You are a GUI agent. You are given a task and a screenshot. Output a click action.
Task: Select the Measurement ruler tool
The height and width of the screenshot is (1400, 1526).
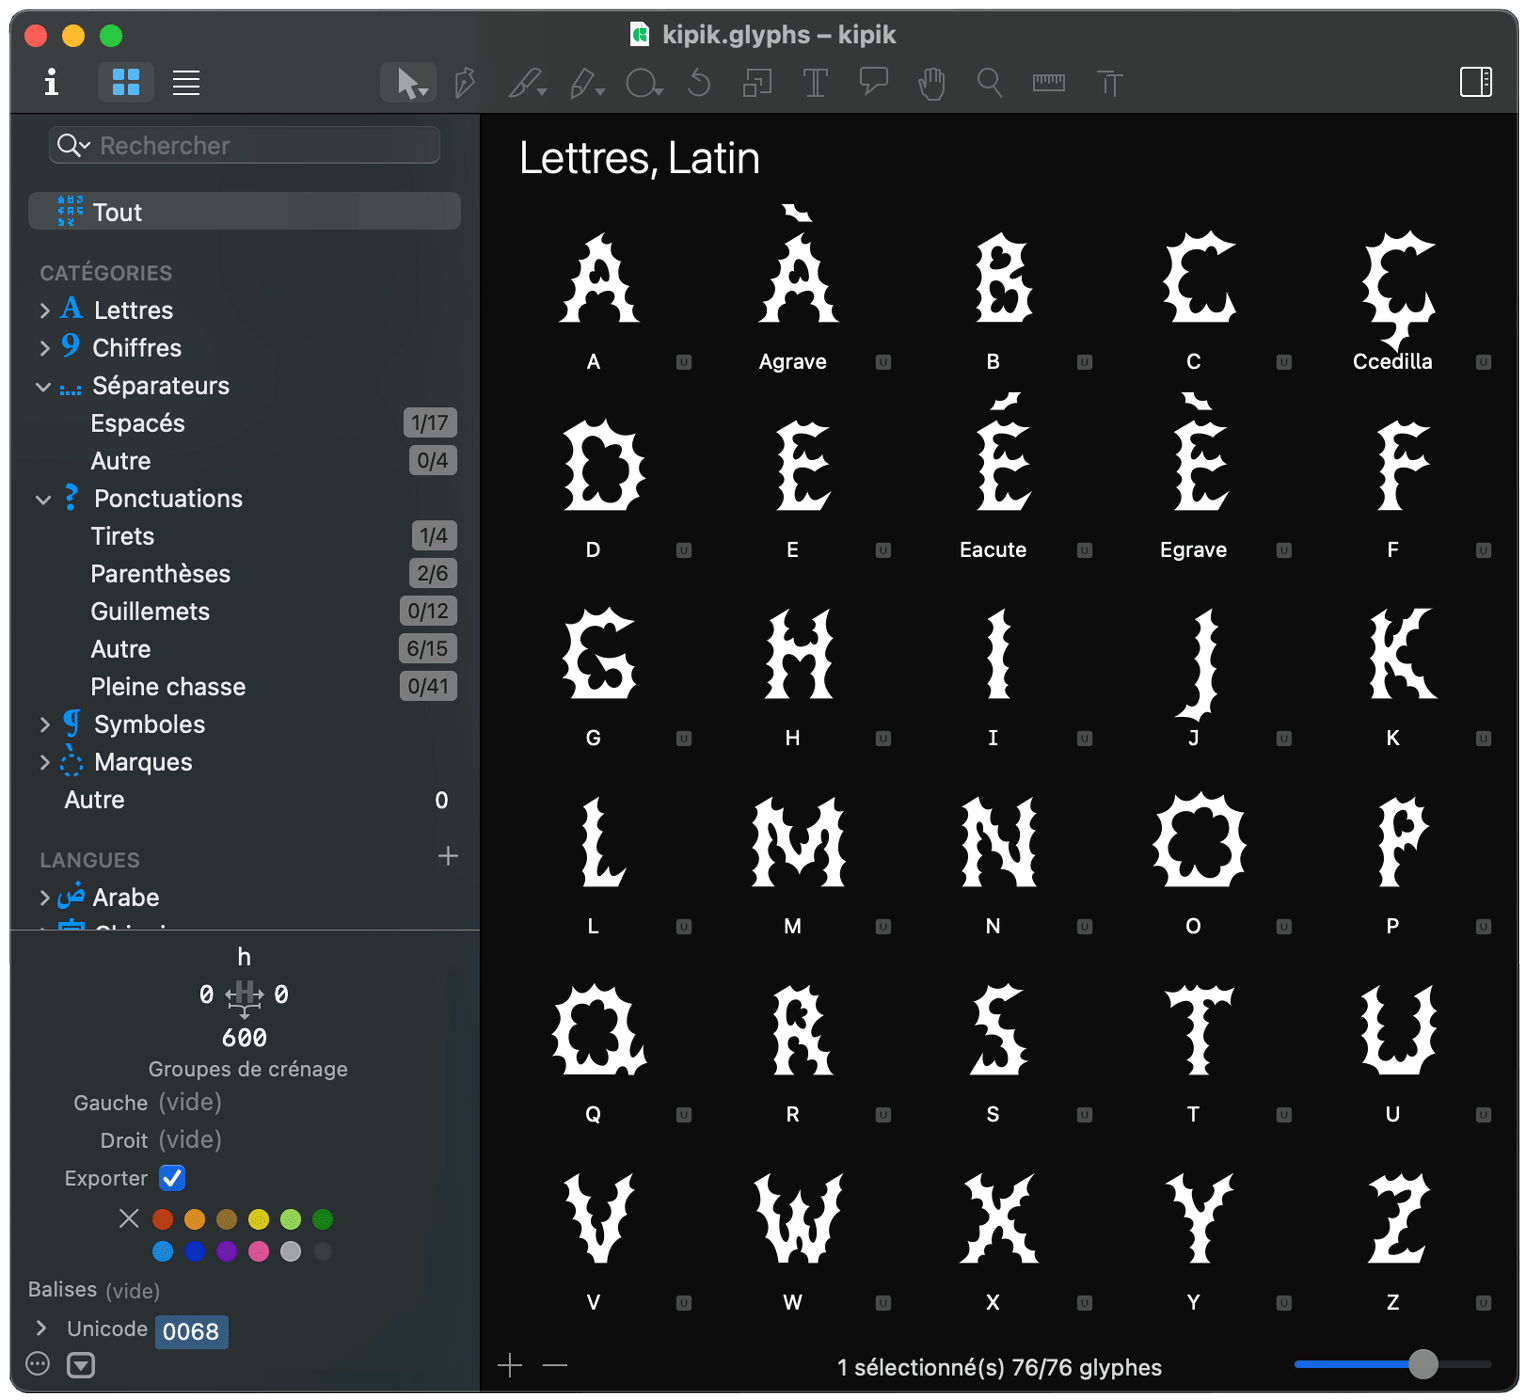pyautogui.click(x=1048, y=82)
